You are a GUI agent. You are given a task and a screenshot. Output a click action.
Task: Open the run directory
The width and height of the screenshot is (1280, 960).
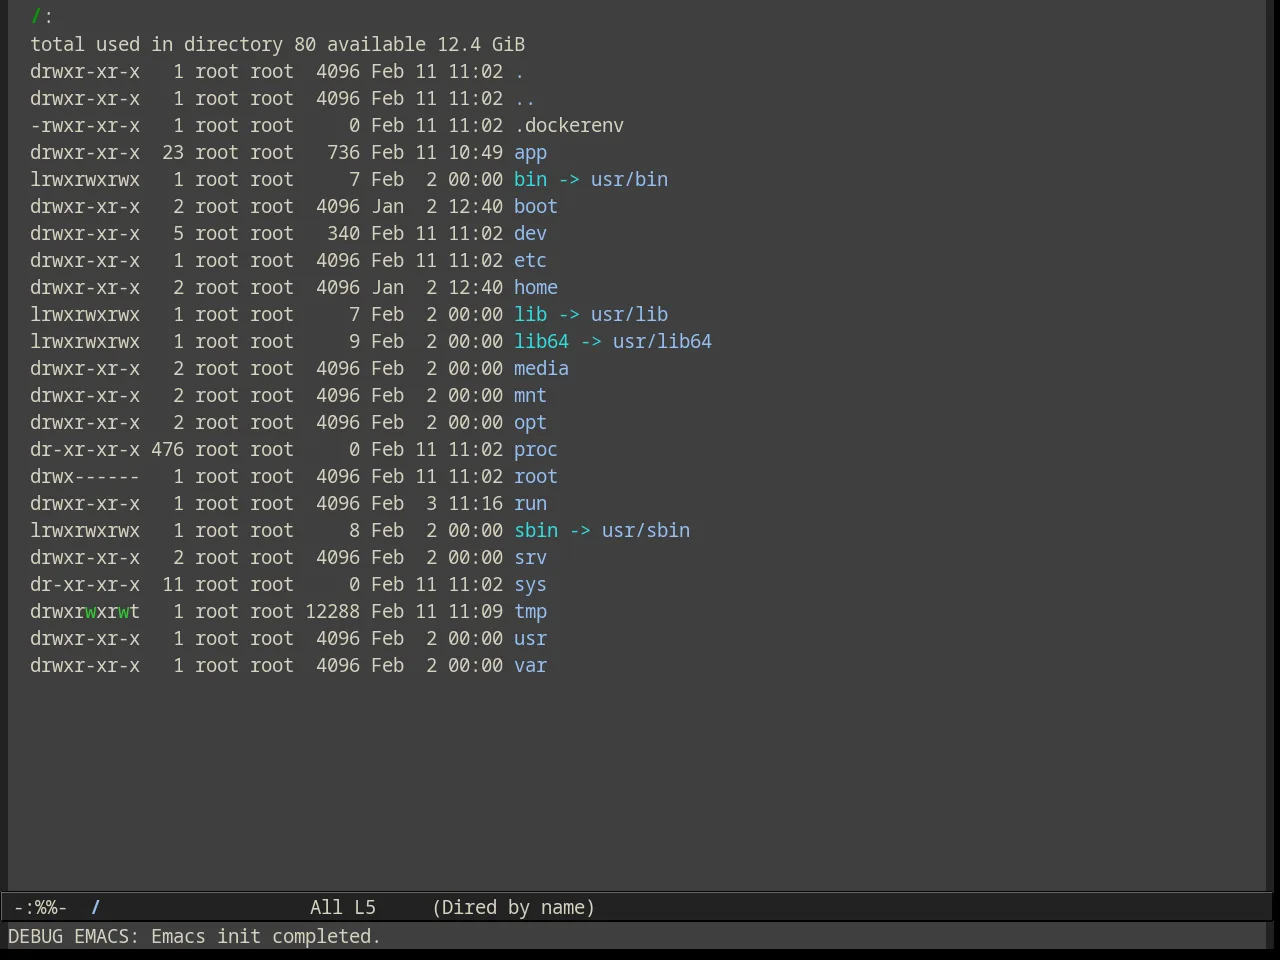(x=530, y=504)
